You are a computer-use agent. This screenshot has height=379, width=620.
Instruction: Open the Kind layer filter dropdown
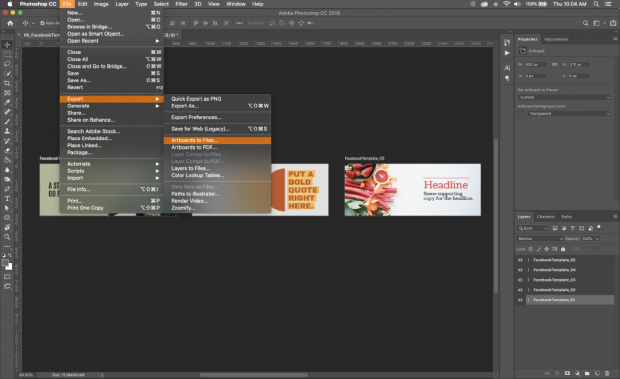point(532,228)
